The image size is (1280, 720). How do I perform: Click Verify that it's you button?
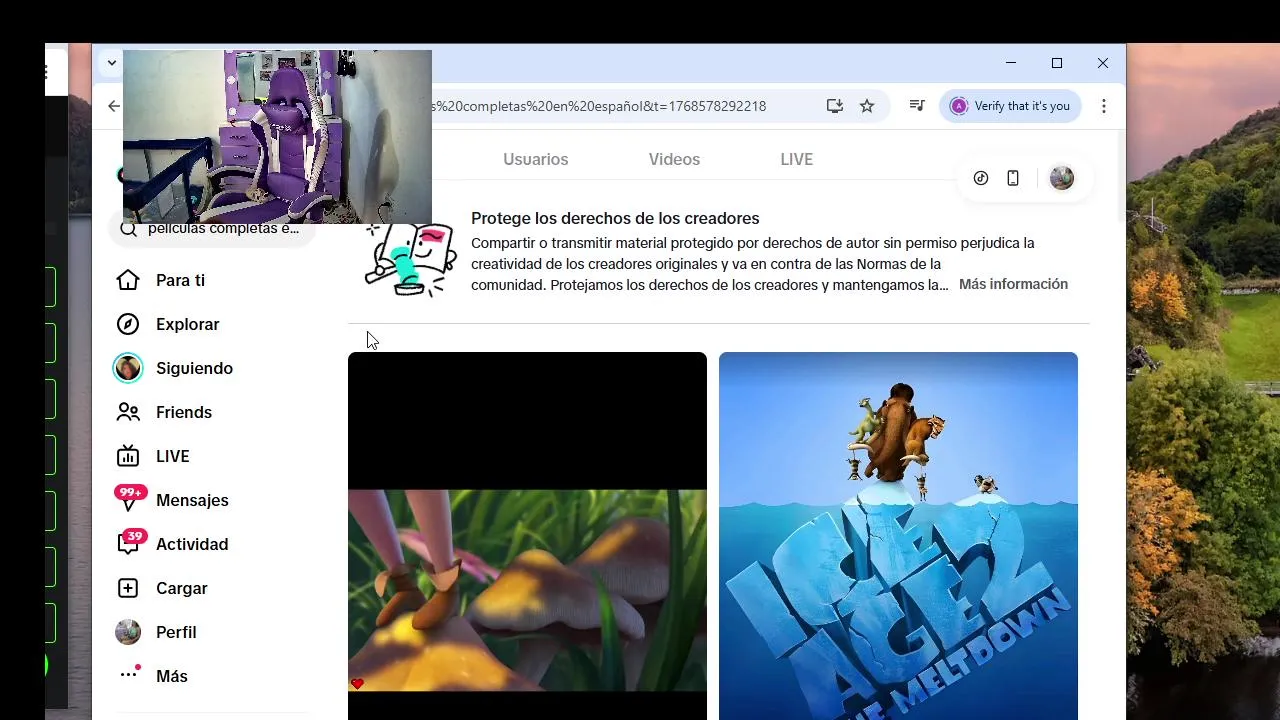click(1010, 106)
